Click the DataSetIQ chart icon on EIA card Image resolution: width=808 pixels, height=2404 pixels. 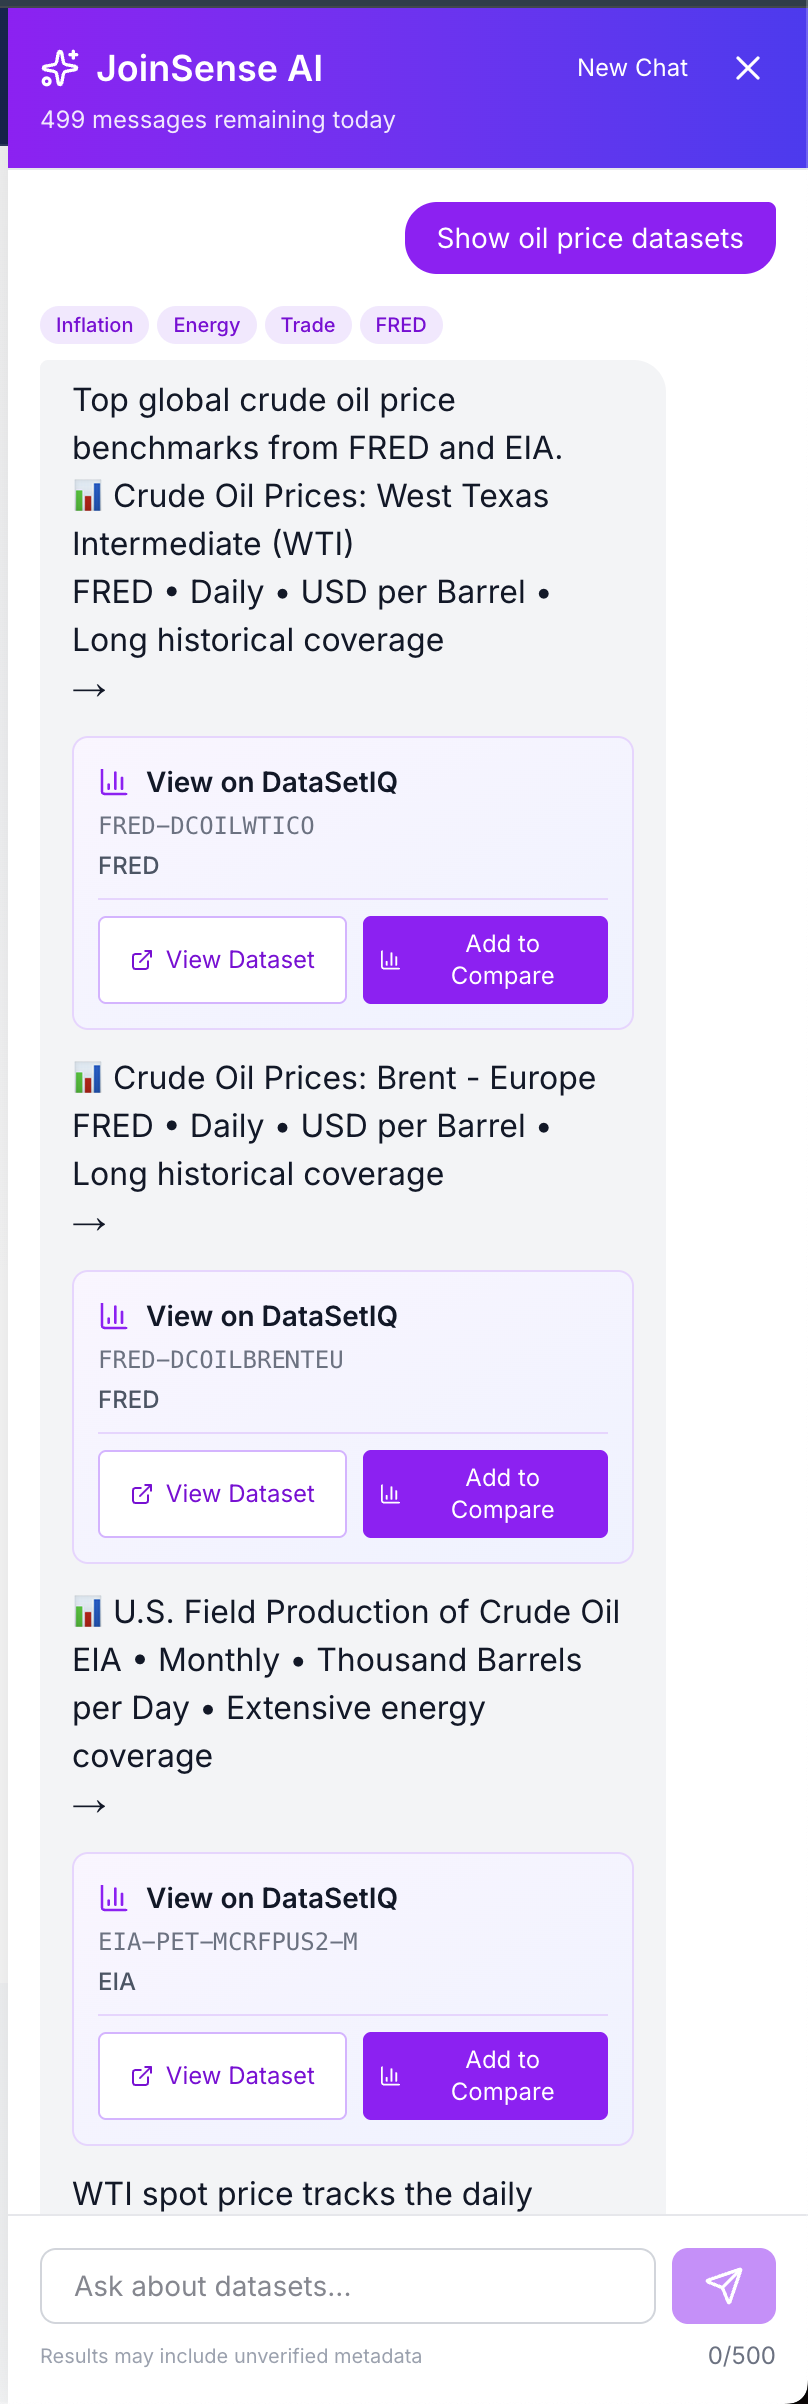pyautogui.click(x=114, y=1897)
